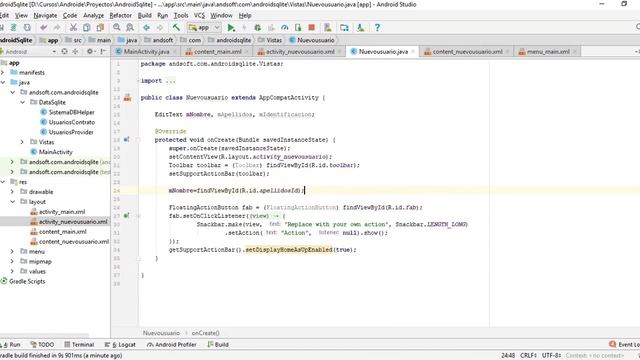The image size is (640, 360).
Task: Switch to menu_main.xml tab
Action: [x=548, y=51]
